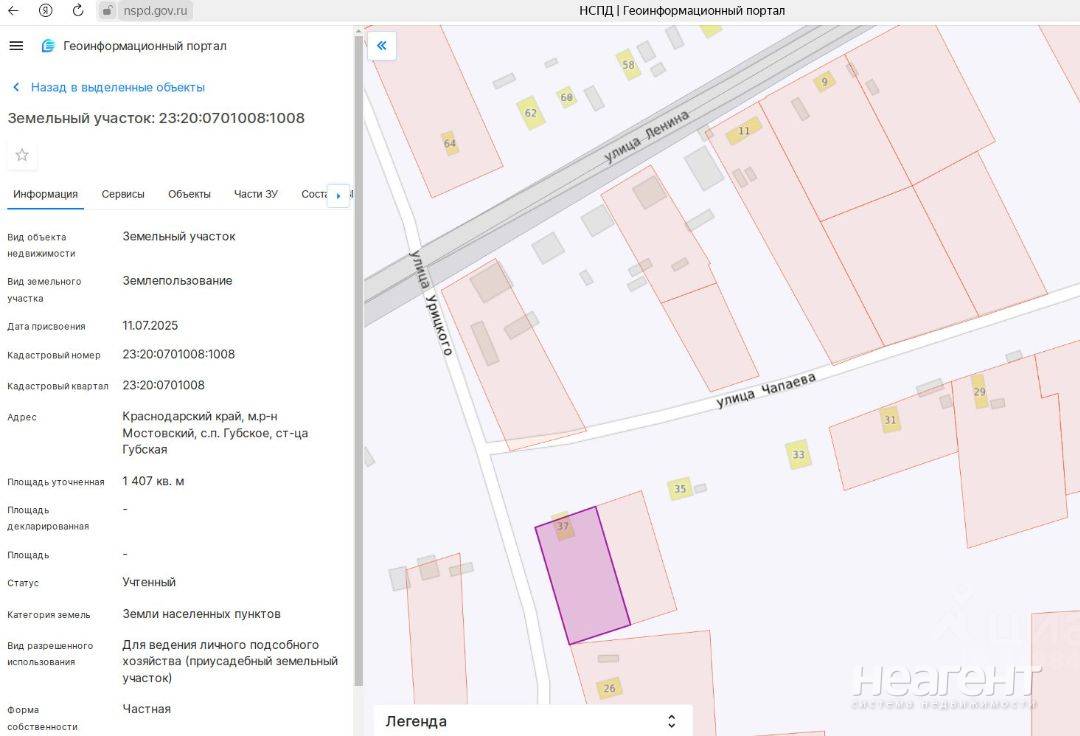1080x736 pixels.
Task: Select the Части ЗУ tab
Action: pos(255,194)
